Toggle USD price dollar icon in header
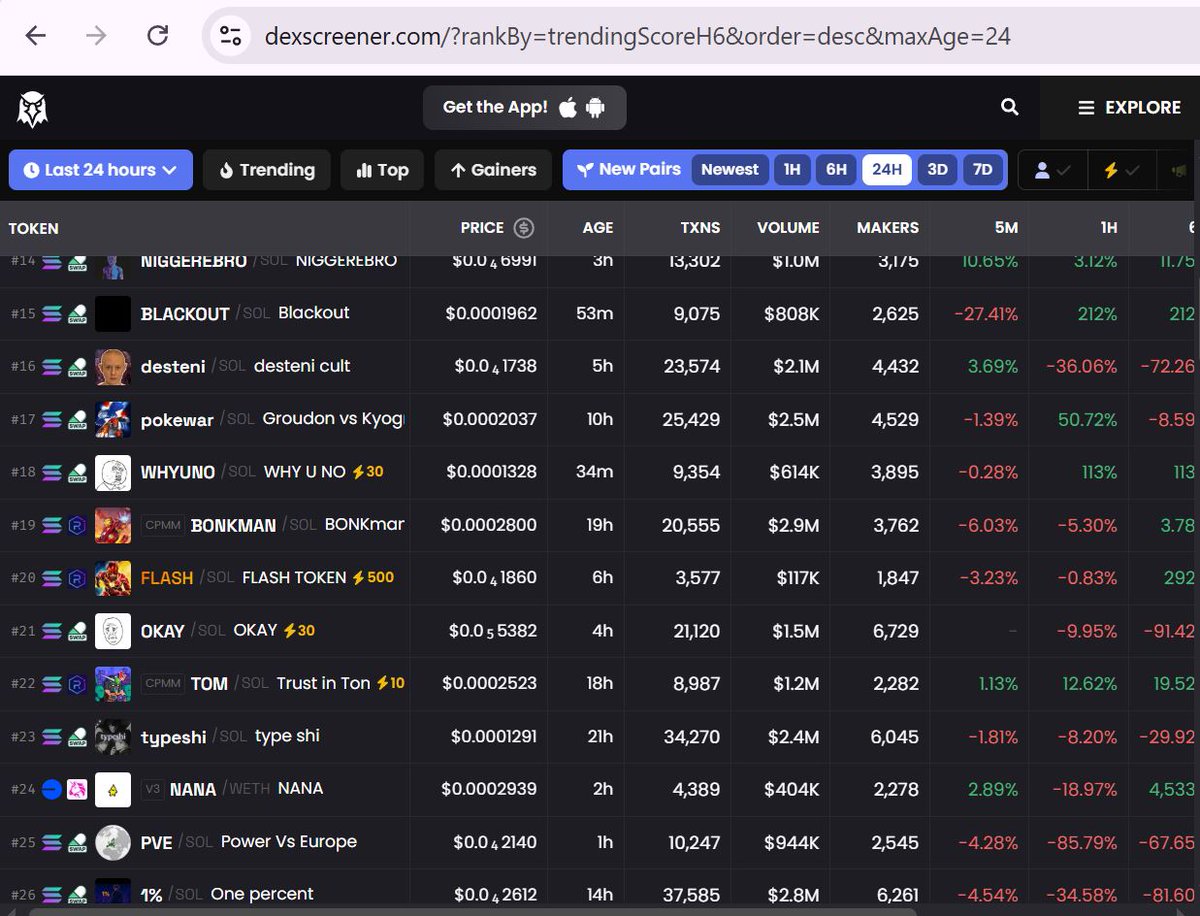1200x916 pixels. (523, 228)
